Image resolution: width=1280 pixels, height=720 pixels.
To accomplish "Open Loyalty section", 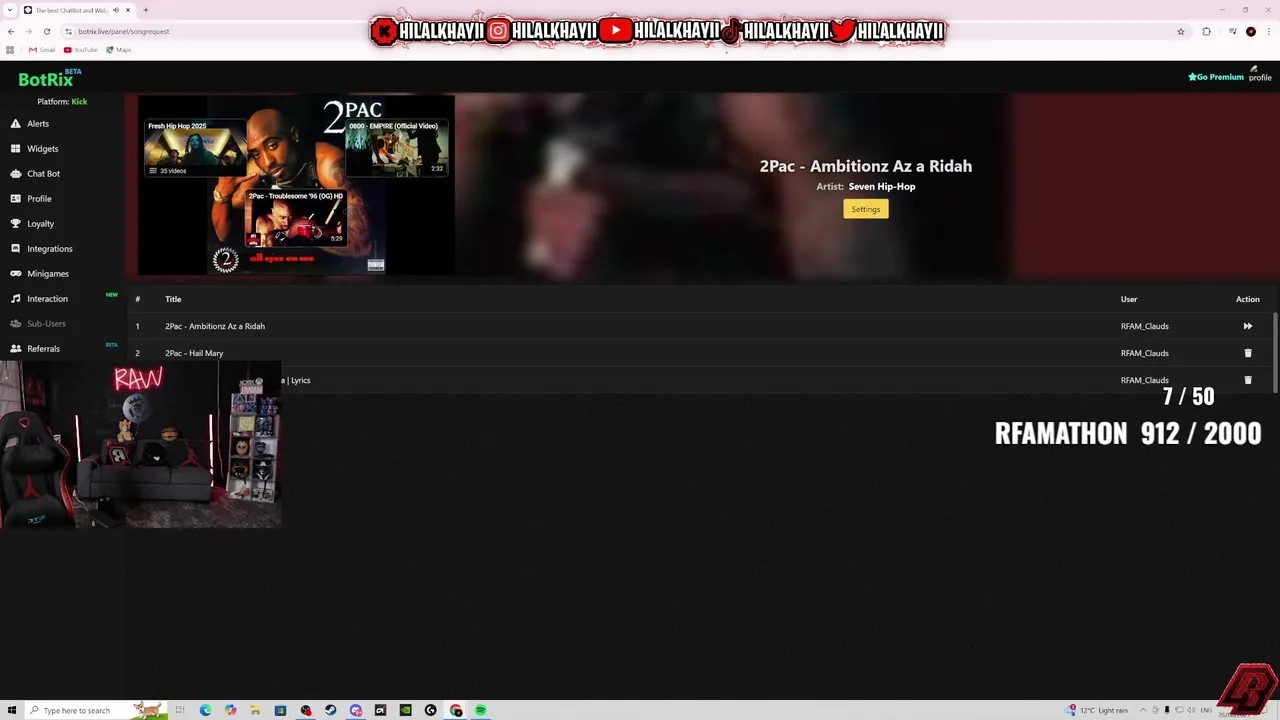I will (x=40, y=224).
